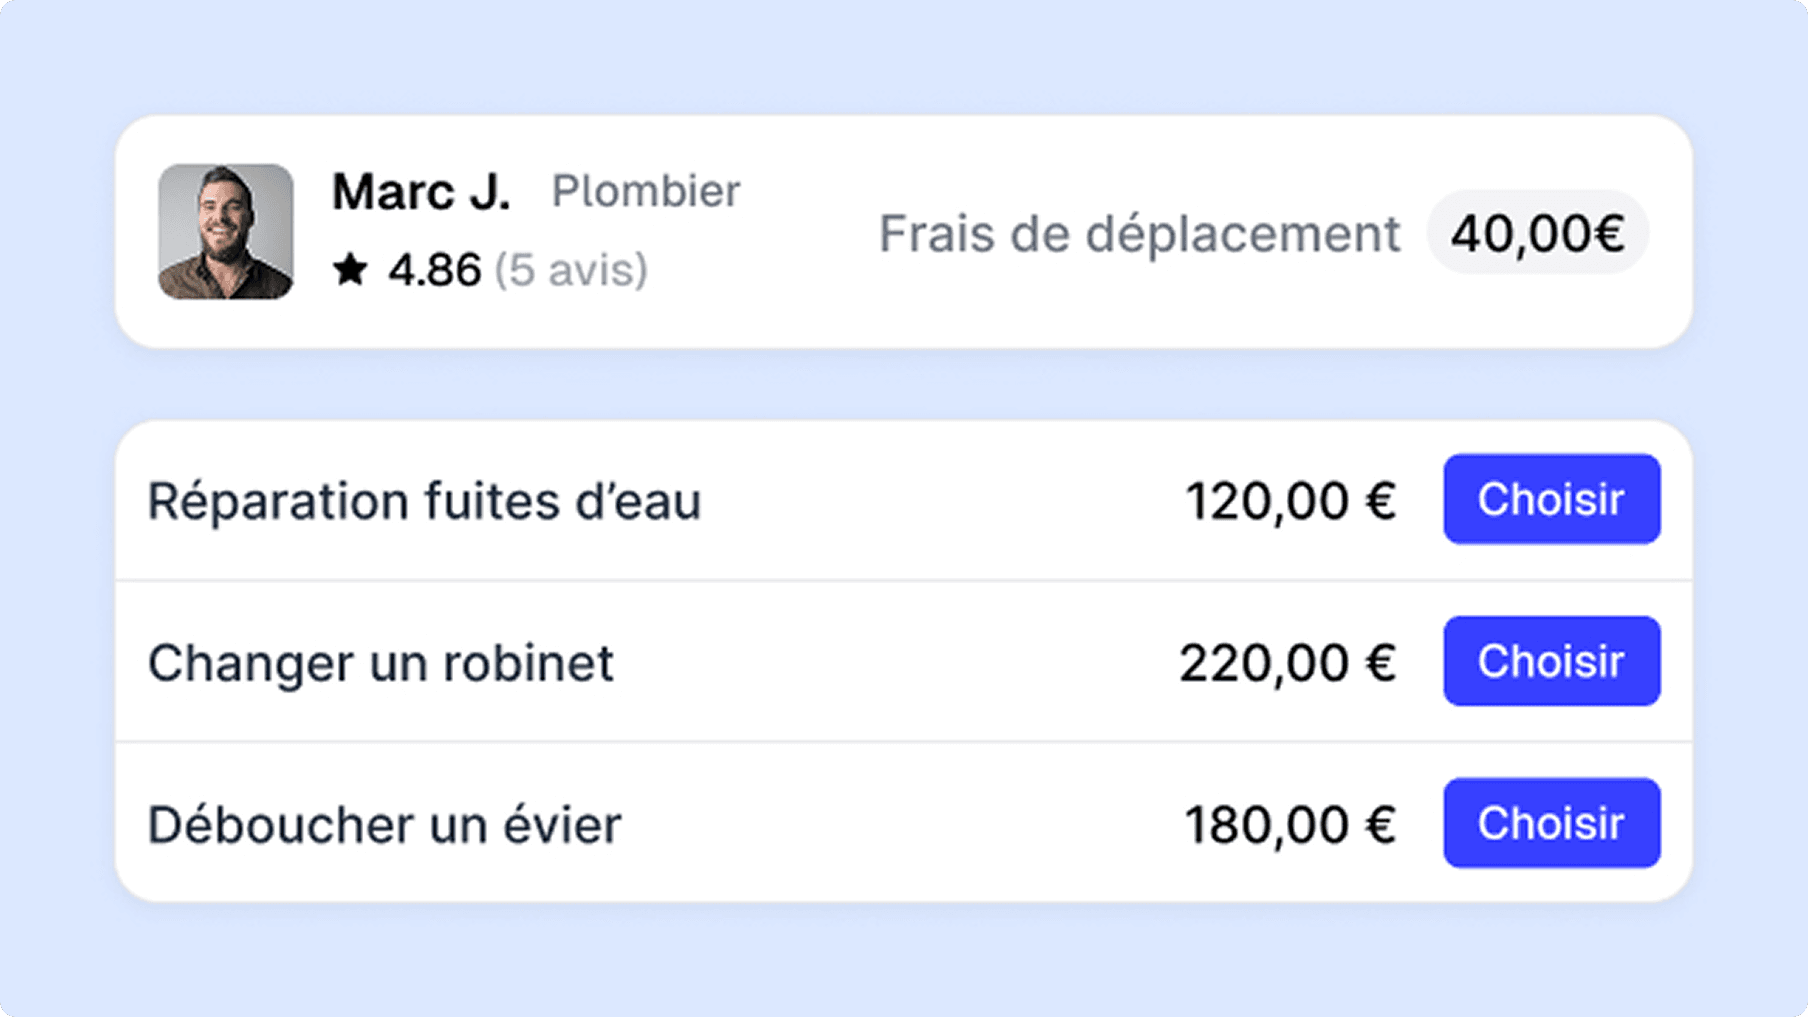Click the Plombier profession label
Viewport: 1808px width, 1017px height.
click(646, 191)
